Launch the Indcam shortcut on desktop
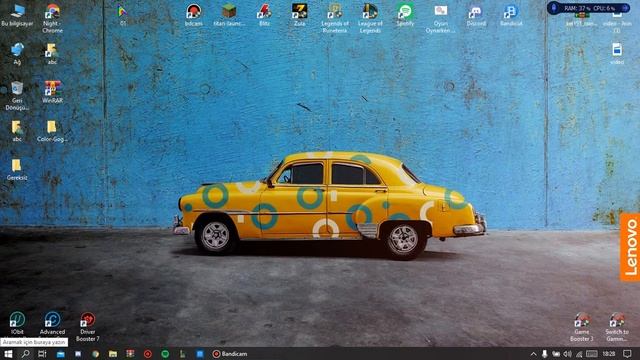 (193, 16)
